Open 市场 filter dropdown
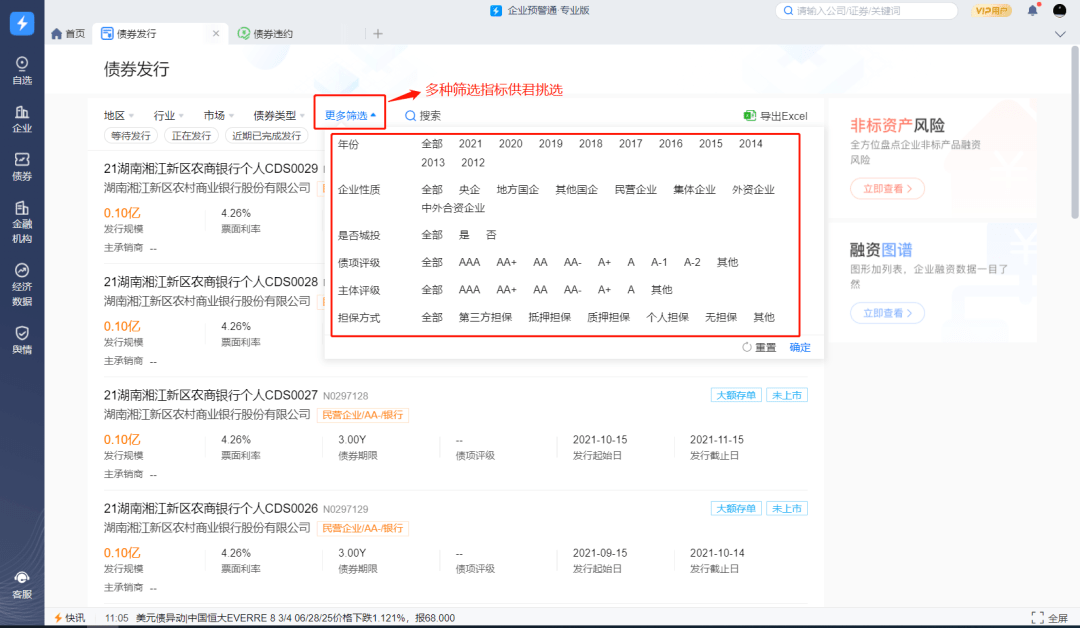The height and width of the screenshot is (628, 1080). click(x=219, y=116)
